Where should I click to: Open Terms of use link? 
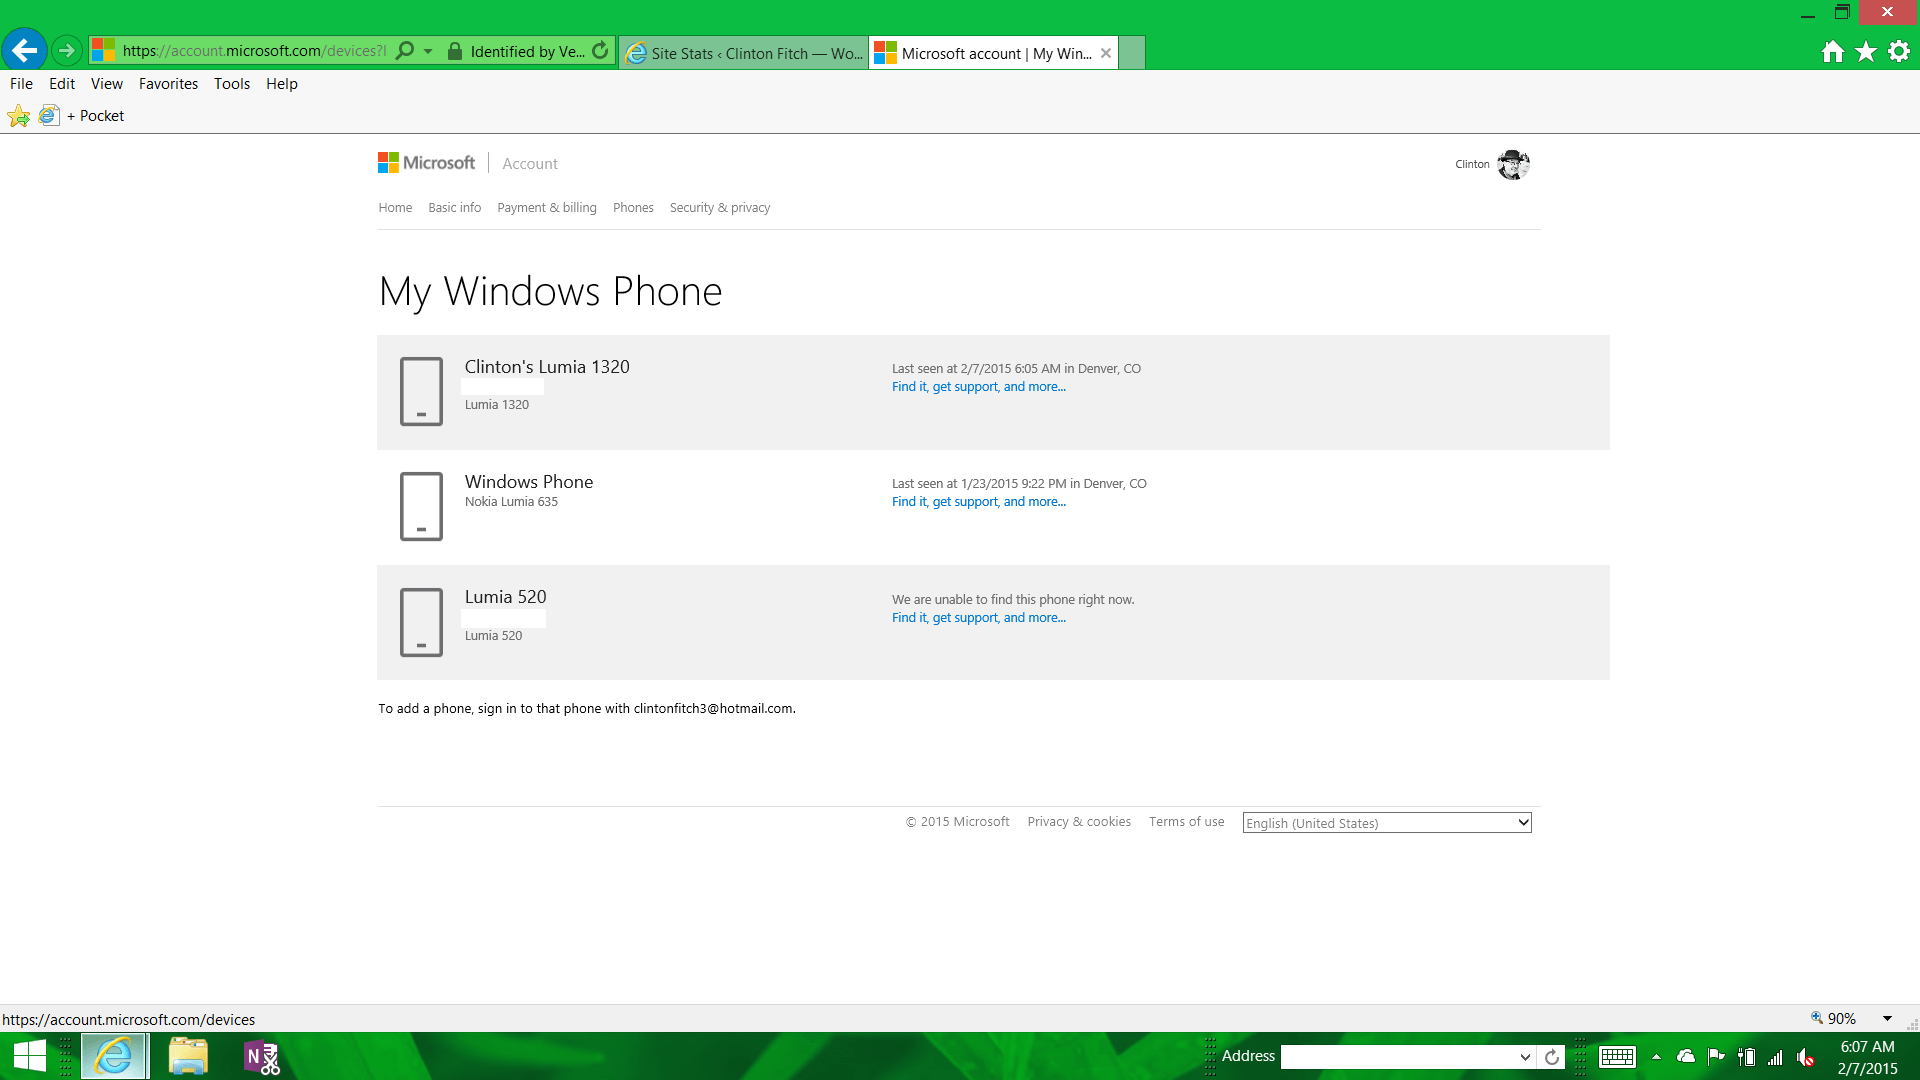[1186, 822]
